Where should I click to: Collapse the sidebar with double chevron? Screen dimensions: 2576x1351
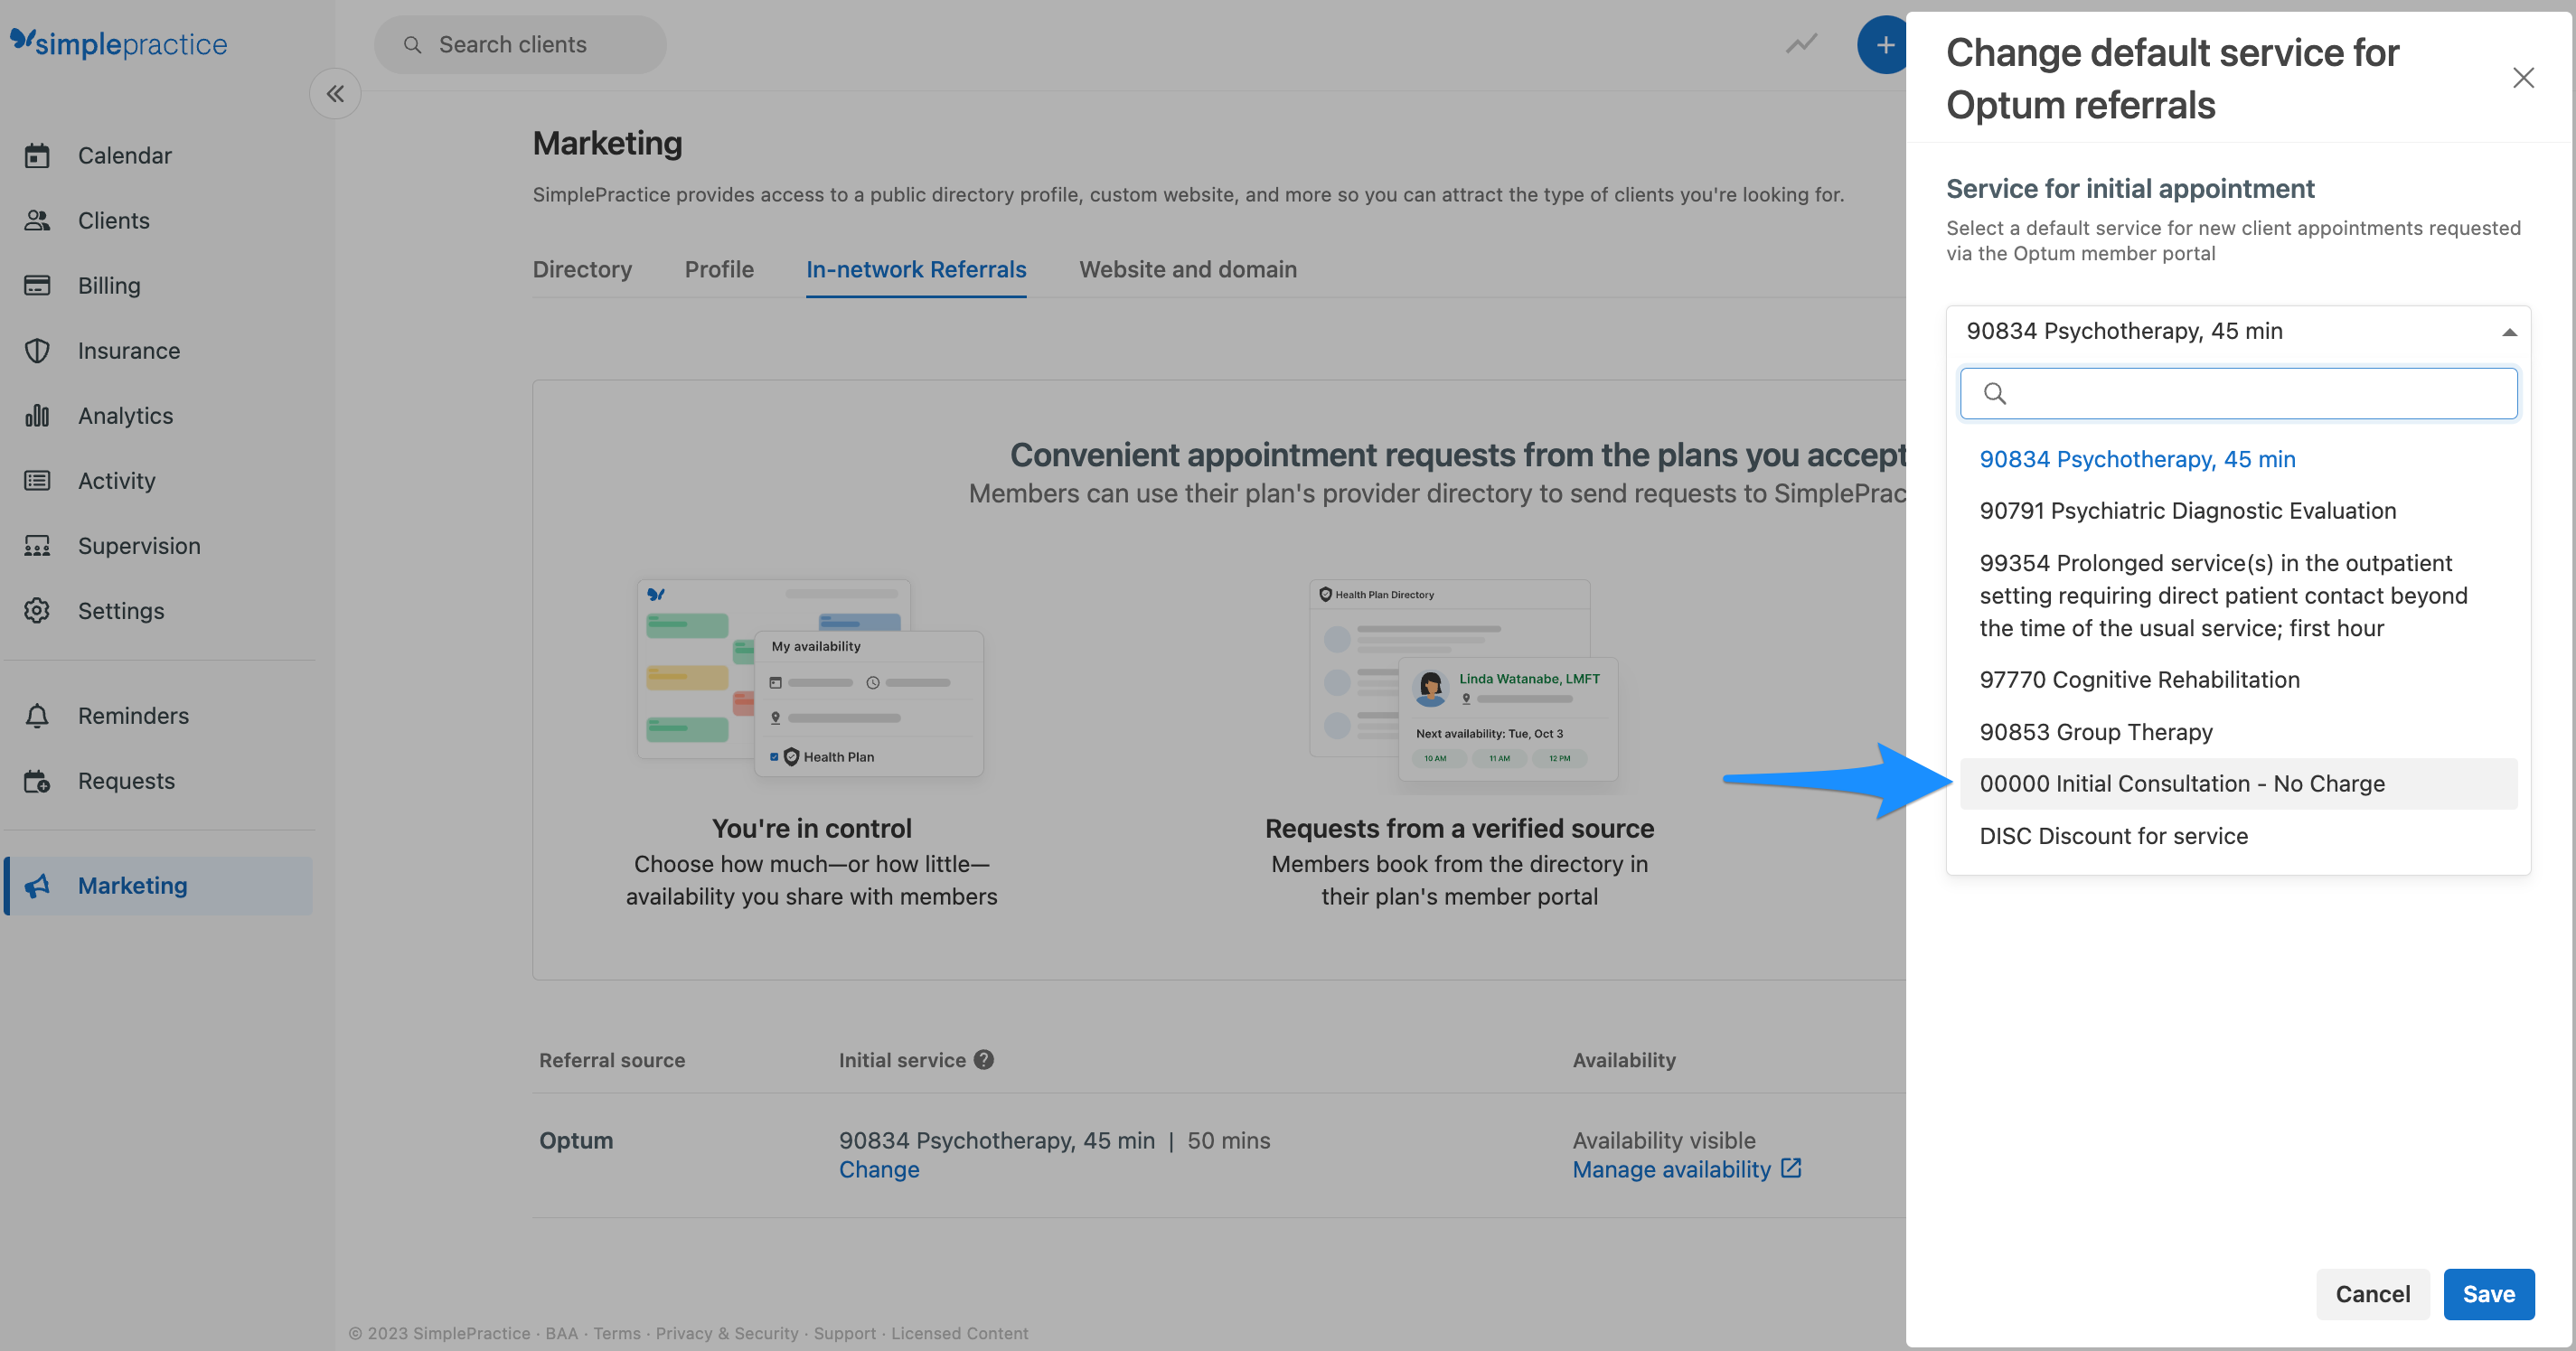pyautogui.click(x=335, y=94)
